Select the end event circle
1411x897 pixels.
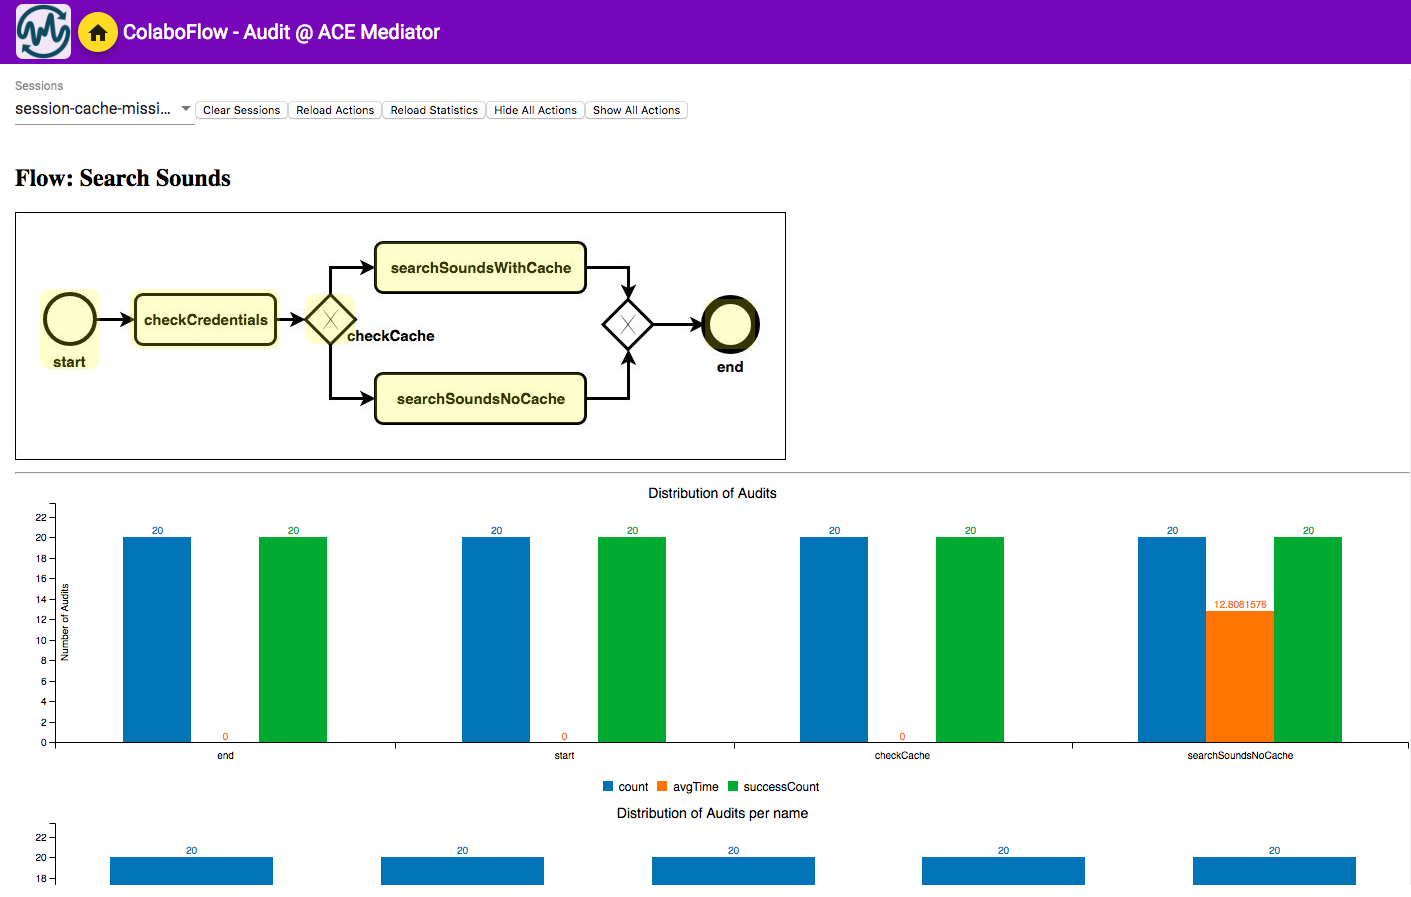pos(730,325)
